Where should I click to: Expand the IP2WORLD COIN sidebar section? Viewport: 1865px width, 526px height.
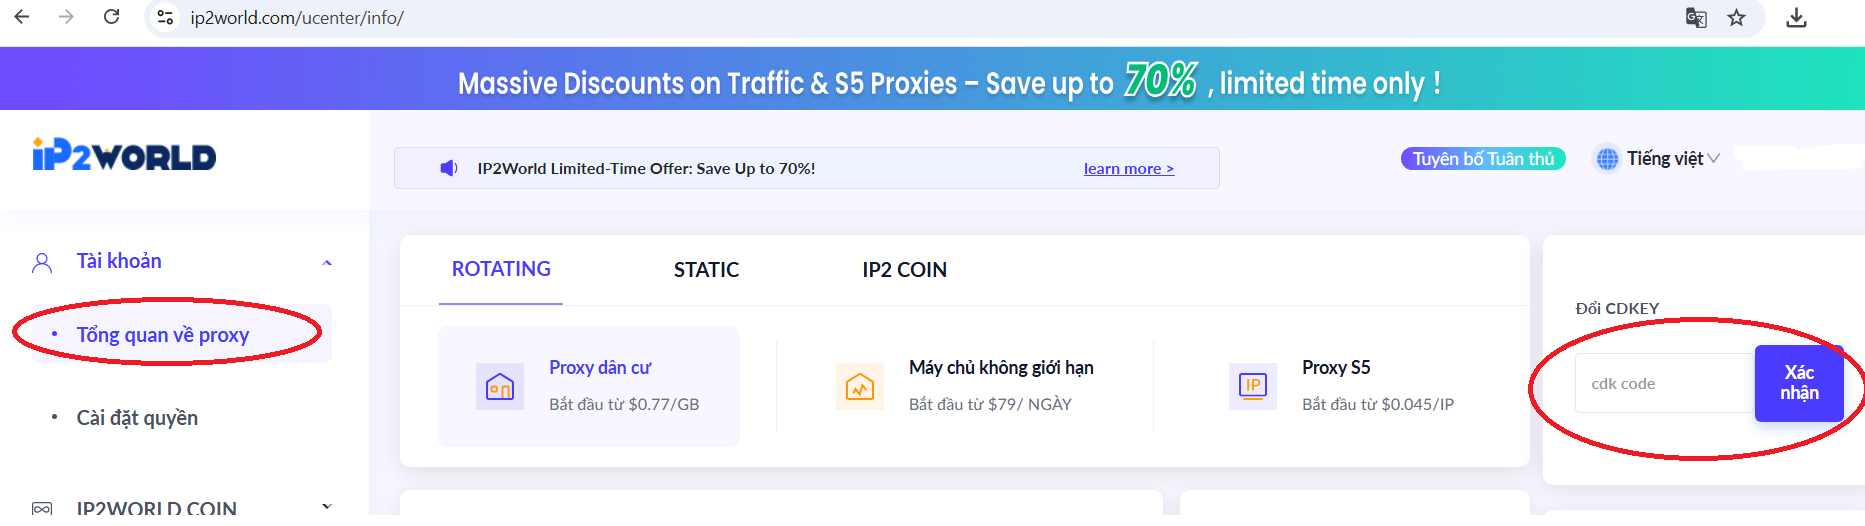[327, 507]
